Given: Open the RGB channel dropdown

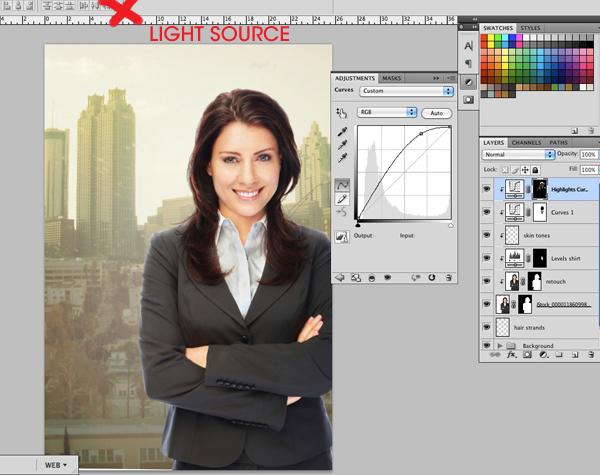Looking at the screenshot, I should pos(388,113).
